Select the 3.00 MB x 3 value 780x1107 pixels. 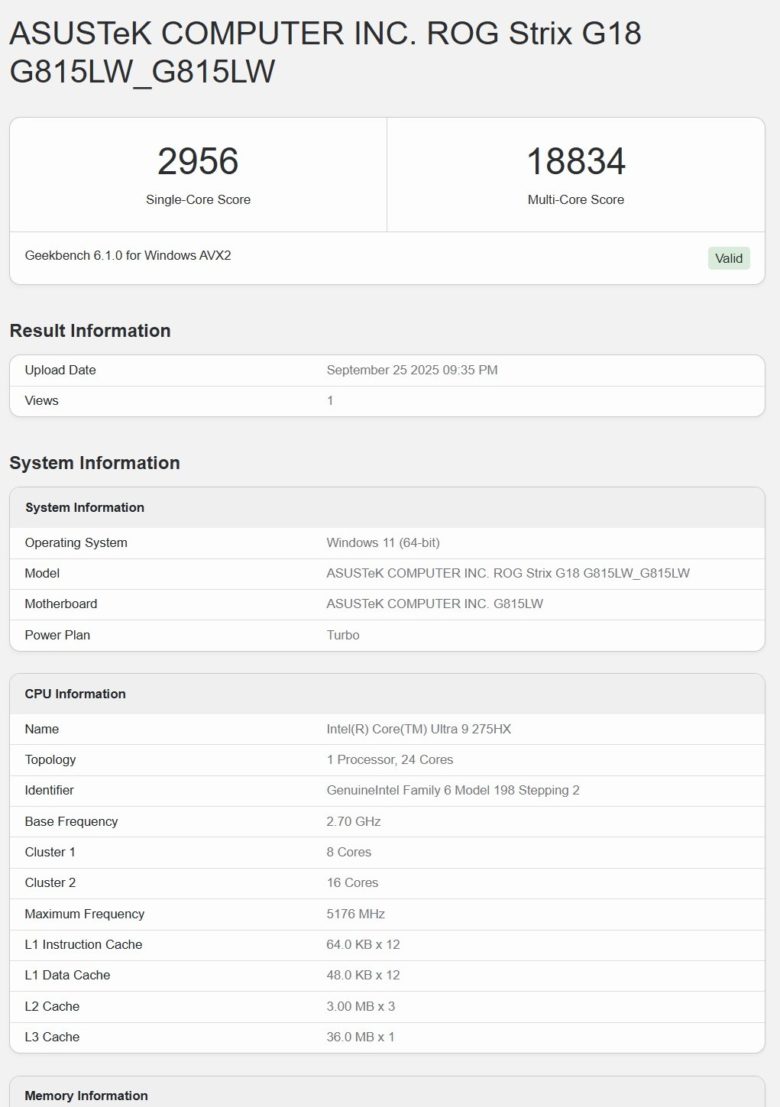tap(361, 1006)
